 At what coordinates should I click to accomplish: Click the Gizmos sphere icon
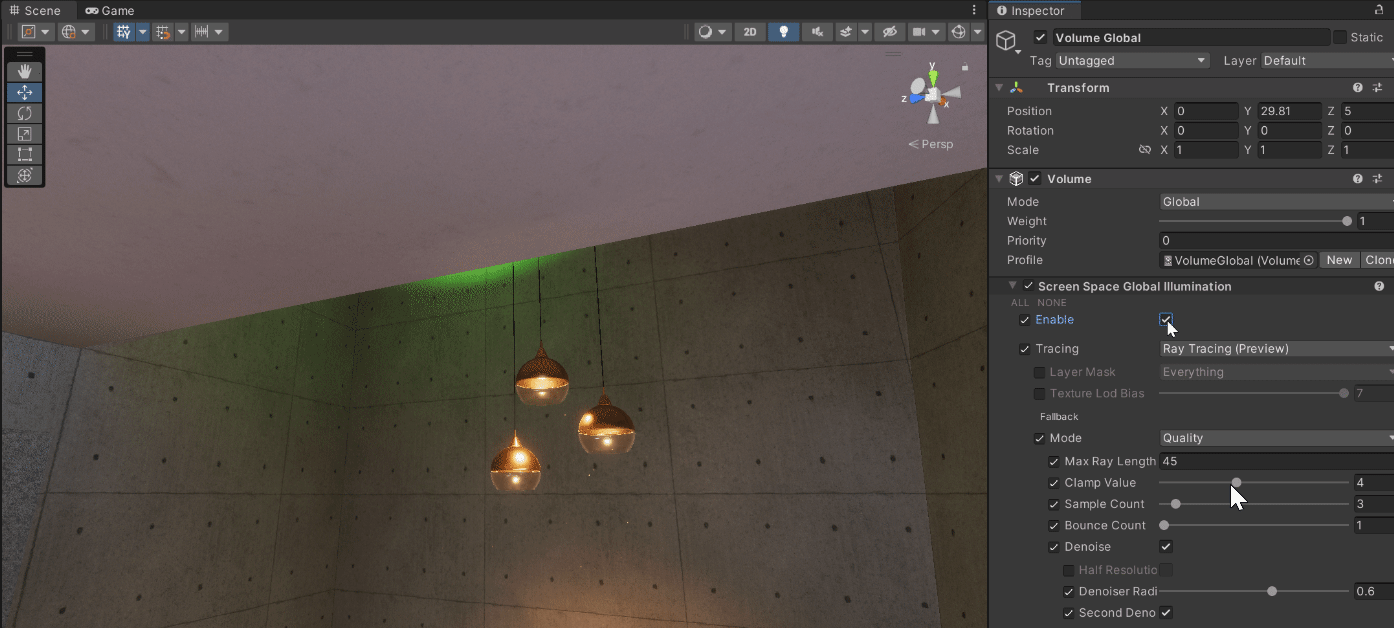pos(959,32)
